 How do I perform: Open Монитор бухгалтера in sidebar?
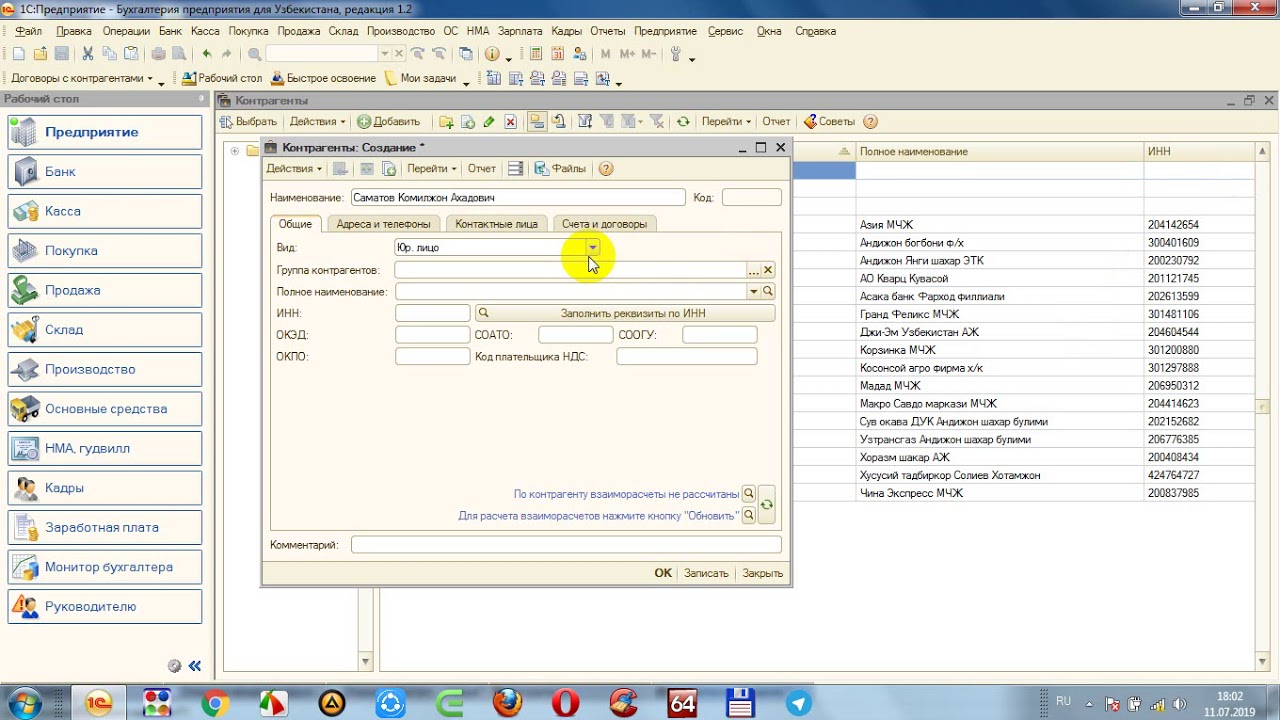tap(105, 567)
